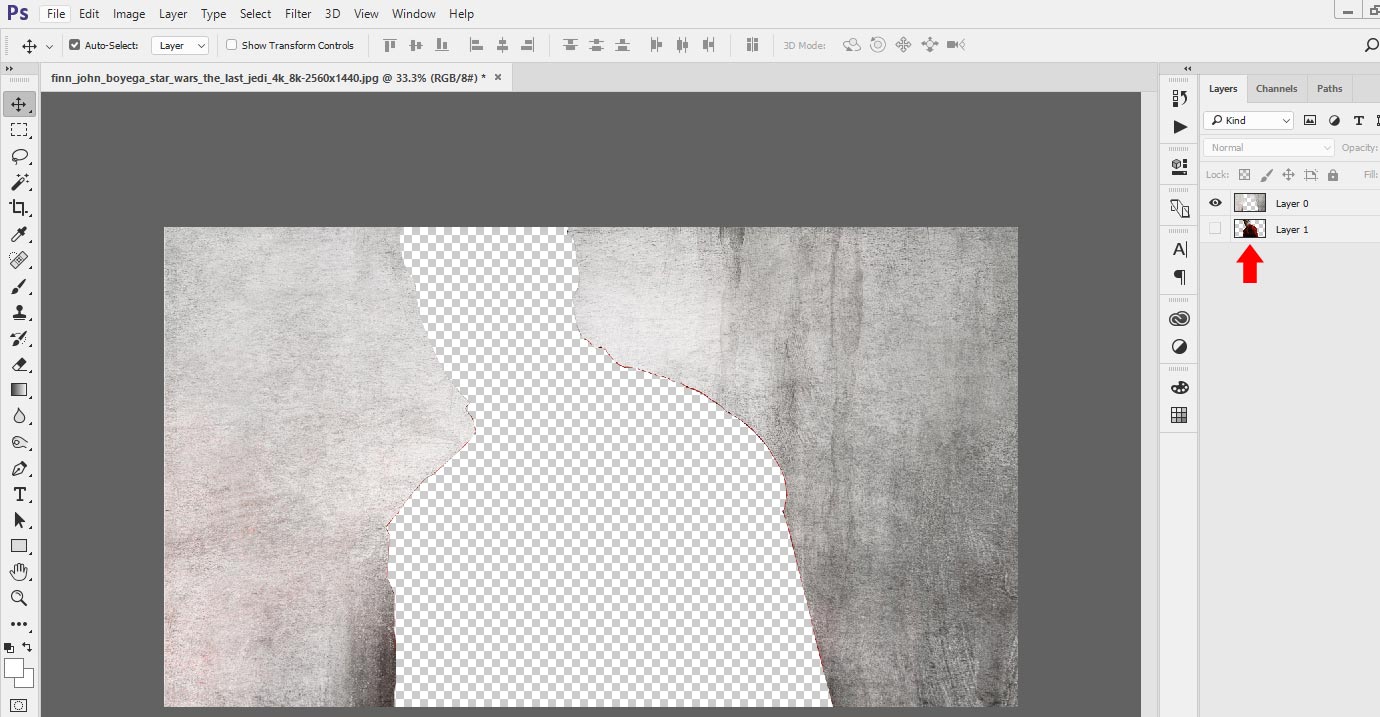Toggle the Auto-Select checkbox
Image resolution: width=1380 pixels, height=717 pixels.
75,45
